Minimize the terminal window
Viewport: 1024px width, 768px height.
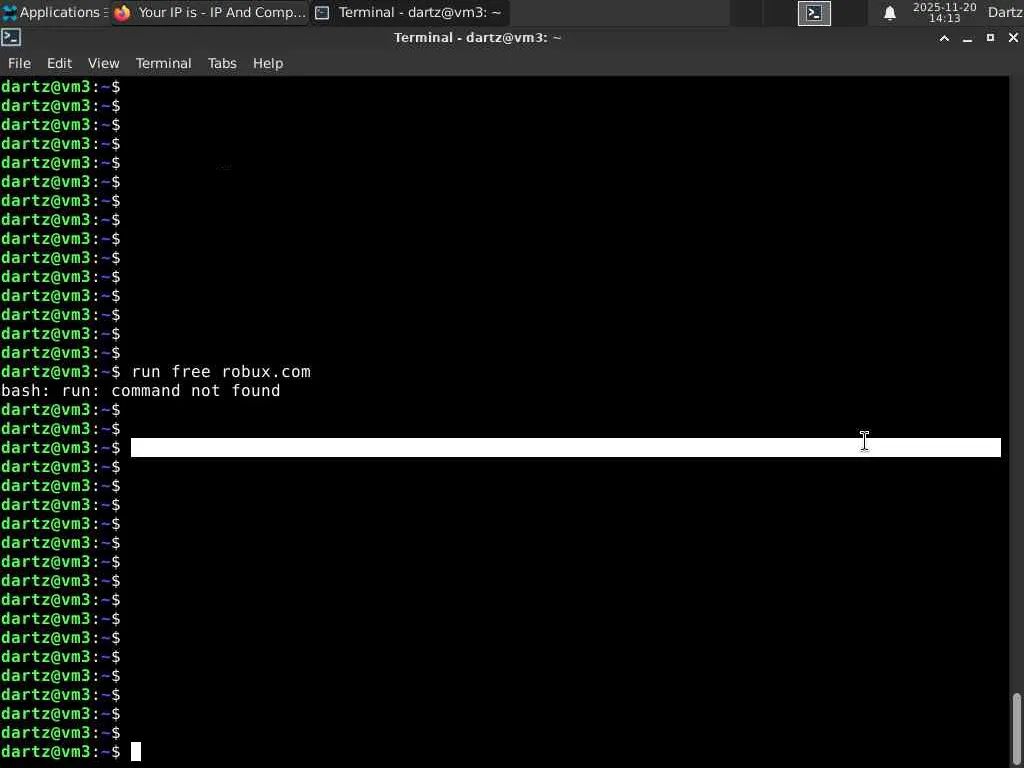967,39
